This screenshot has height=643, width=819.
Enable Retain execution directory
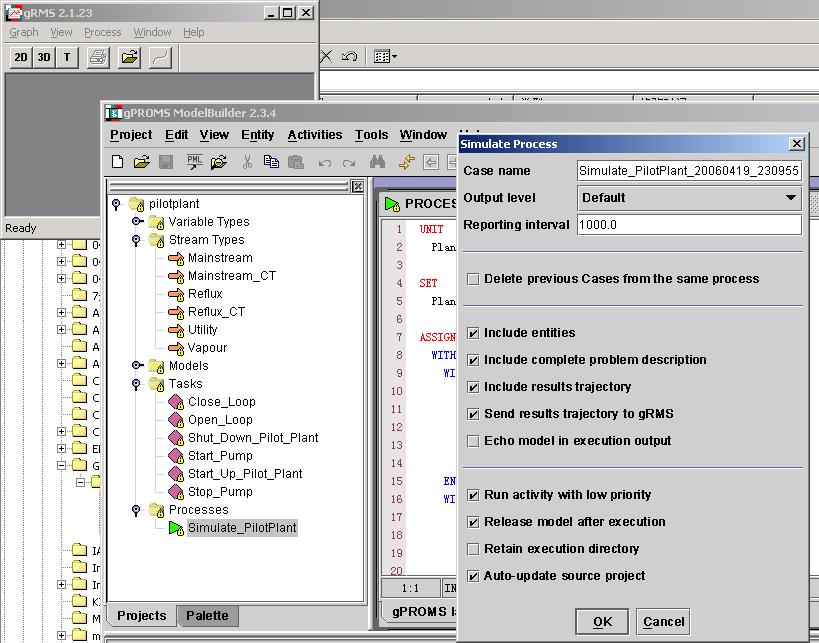click(473, 549)
